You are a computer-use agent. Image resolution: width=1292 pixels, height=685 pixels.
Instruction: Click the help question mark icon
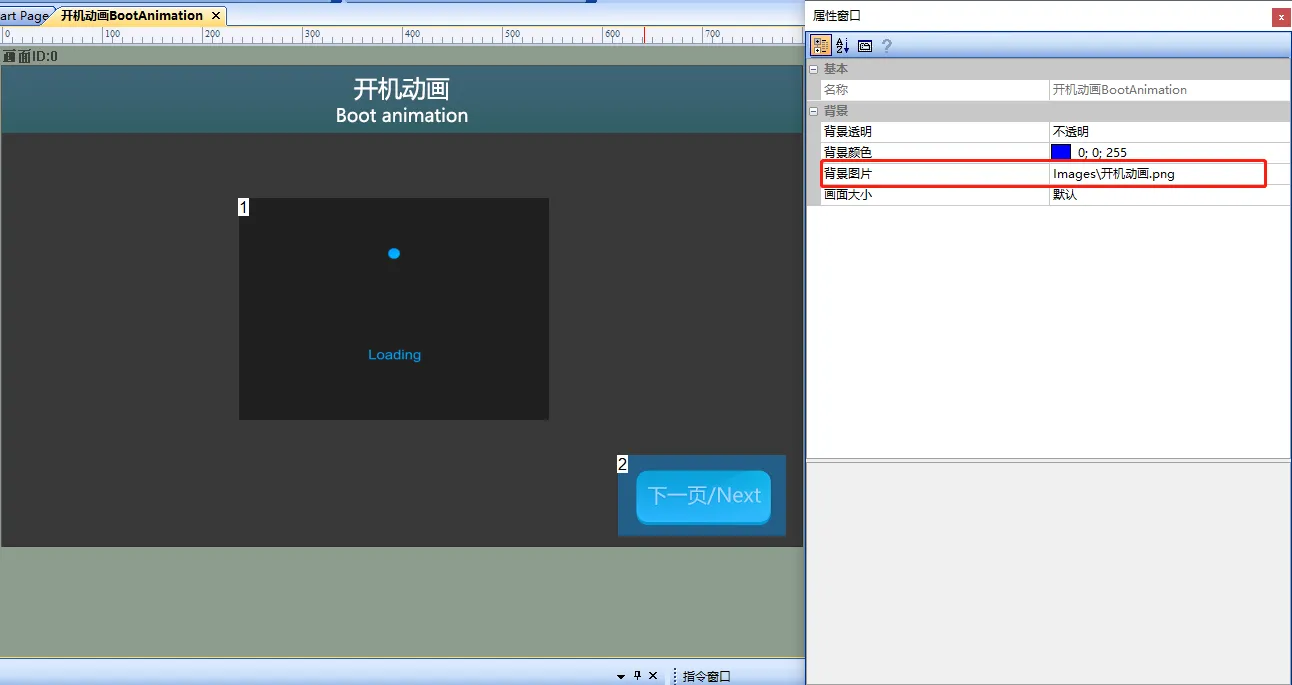(x=886, y=46)
